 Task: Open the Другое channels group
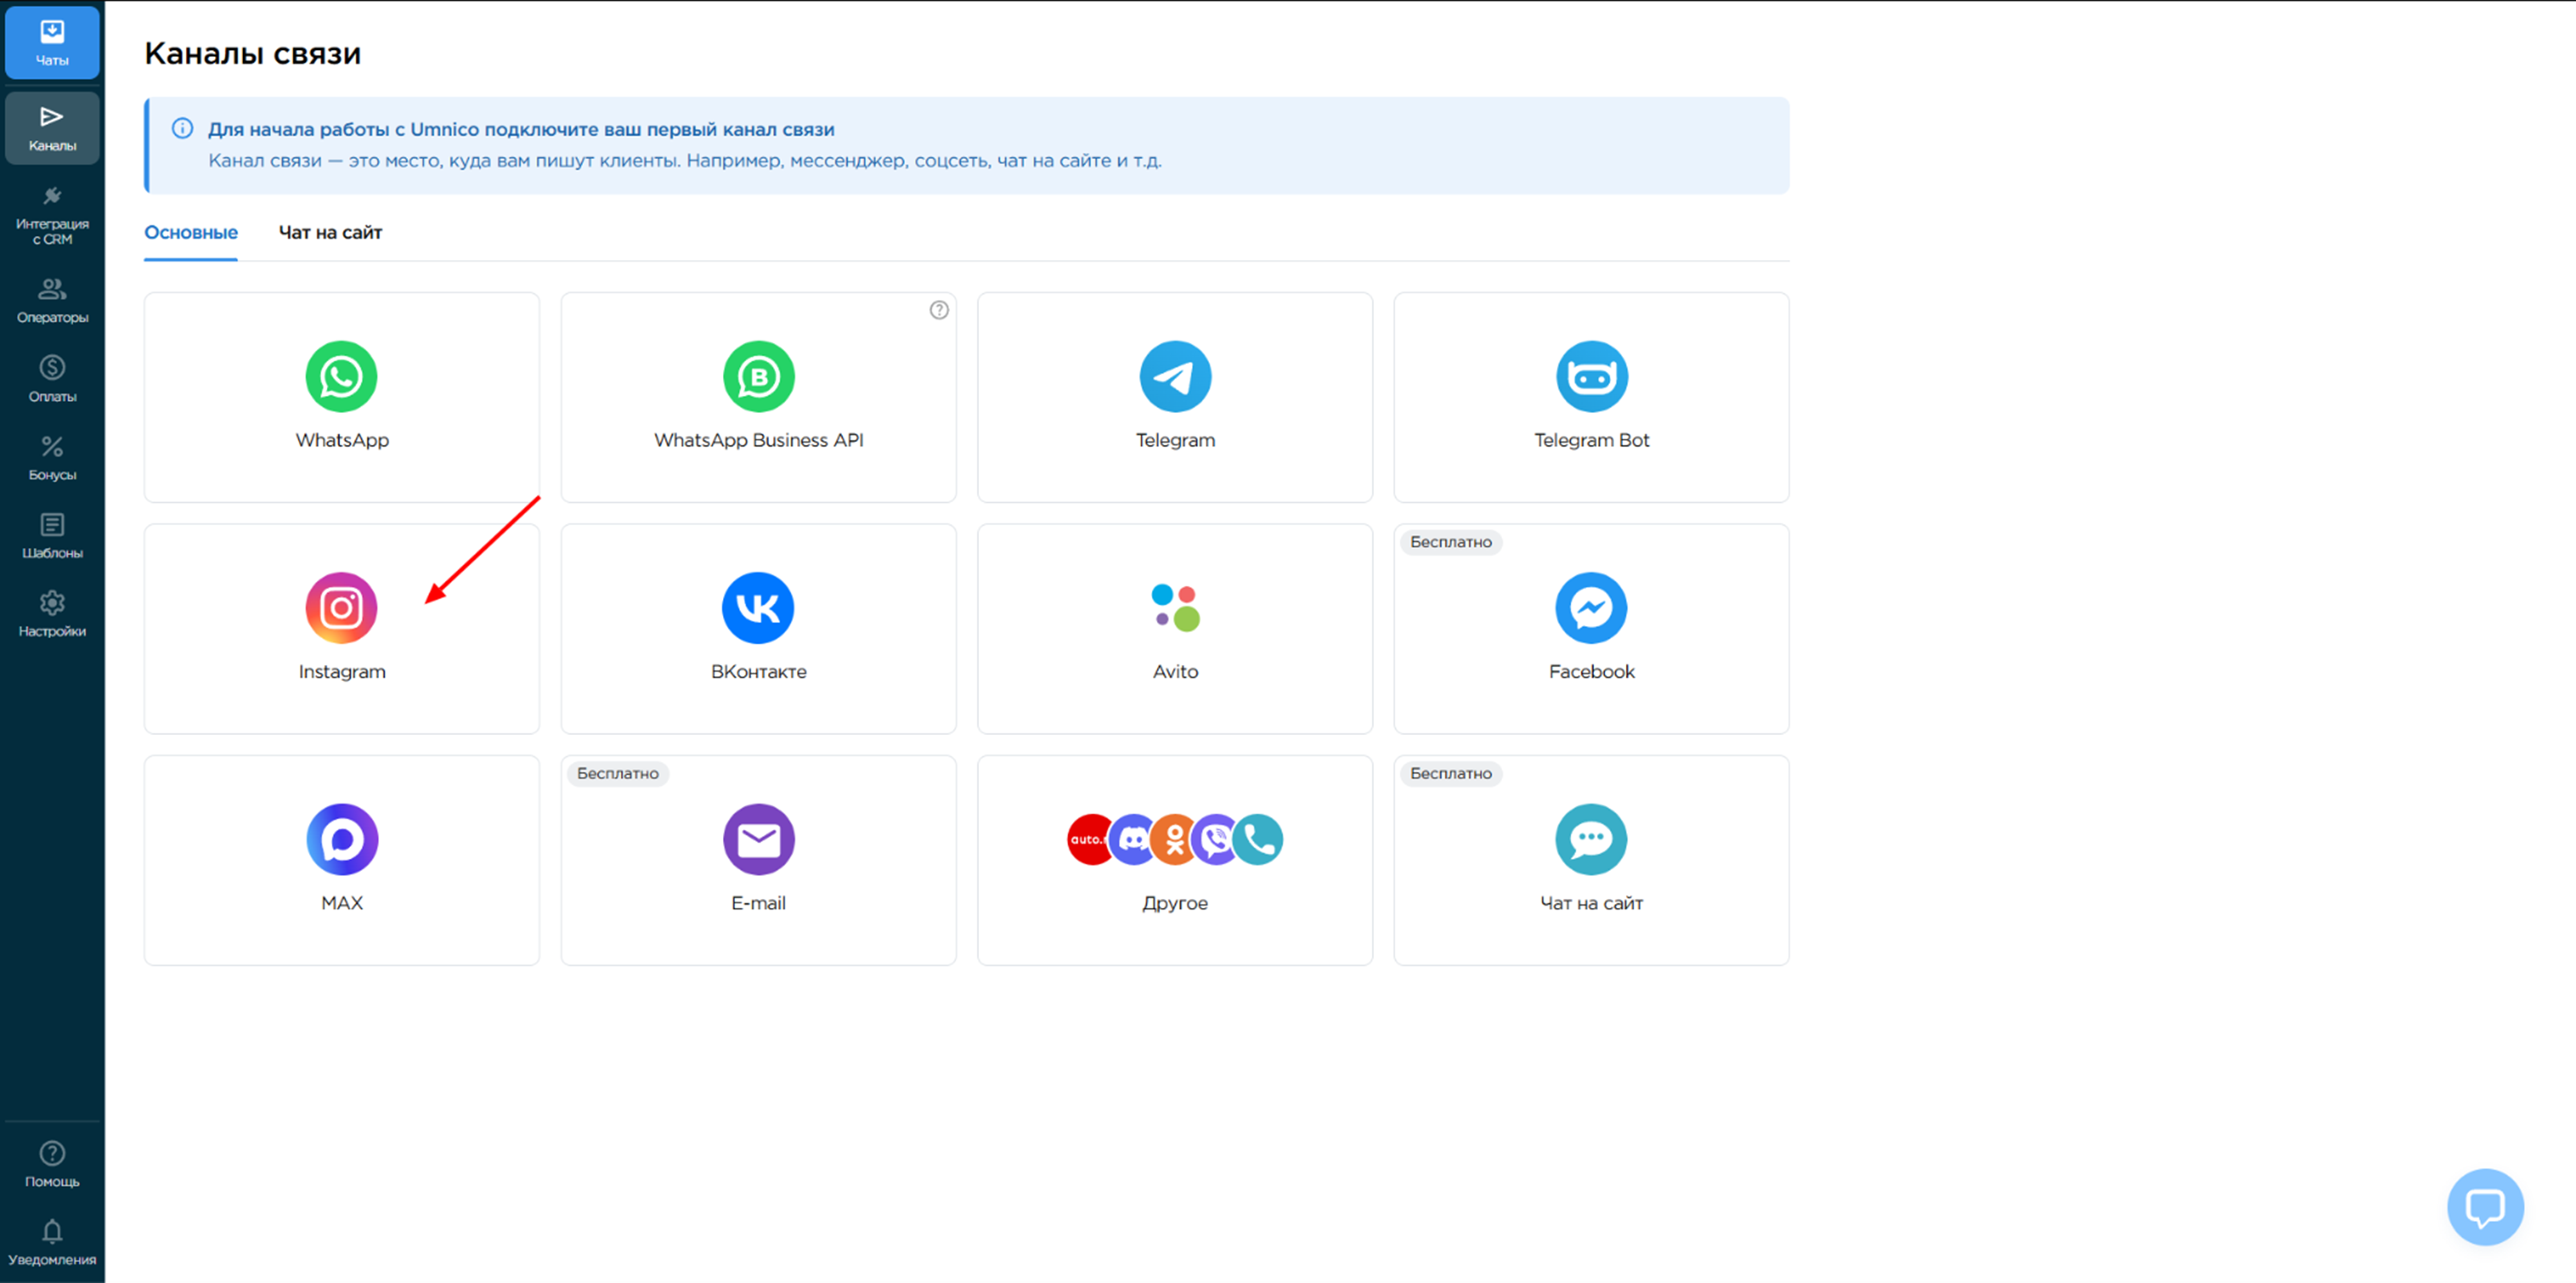[x=1174, y=860]
